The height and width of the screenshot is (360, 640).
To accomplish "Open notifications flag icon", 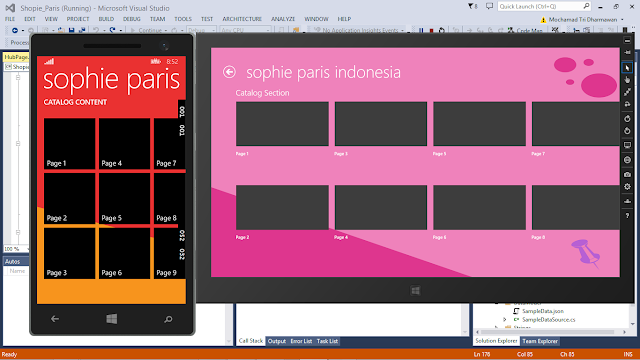I will (x=472, y=7).
